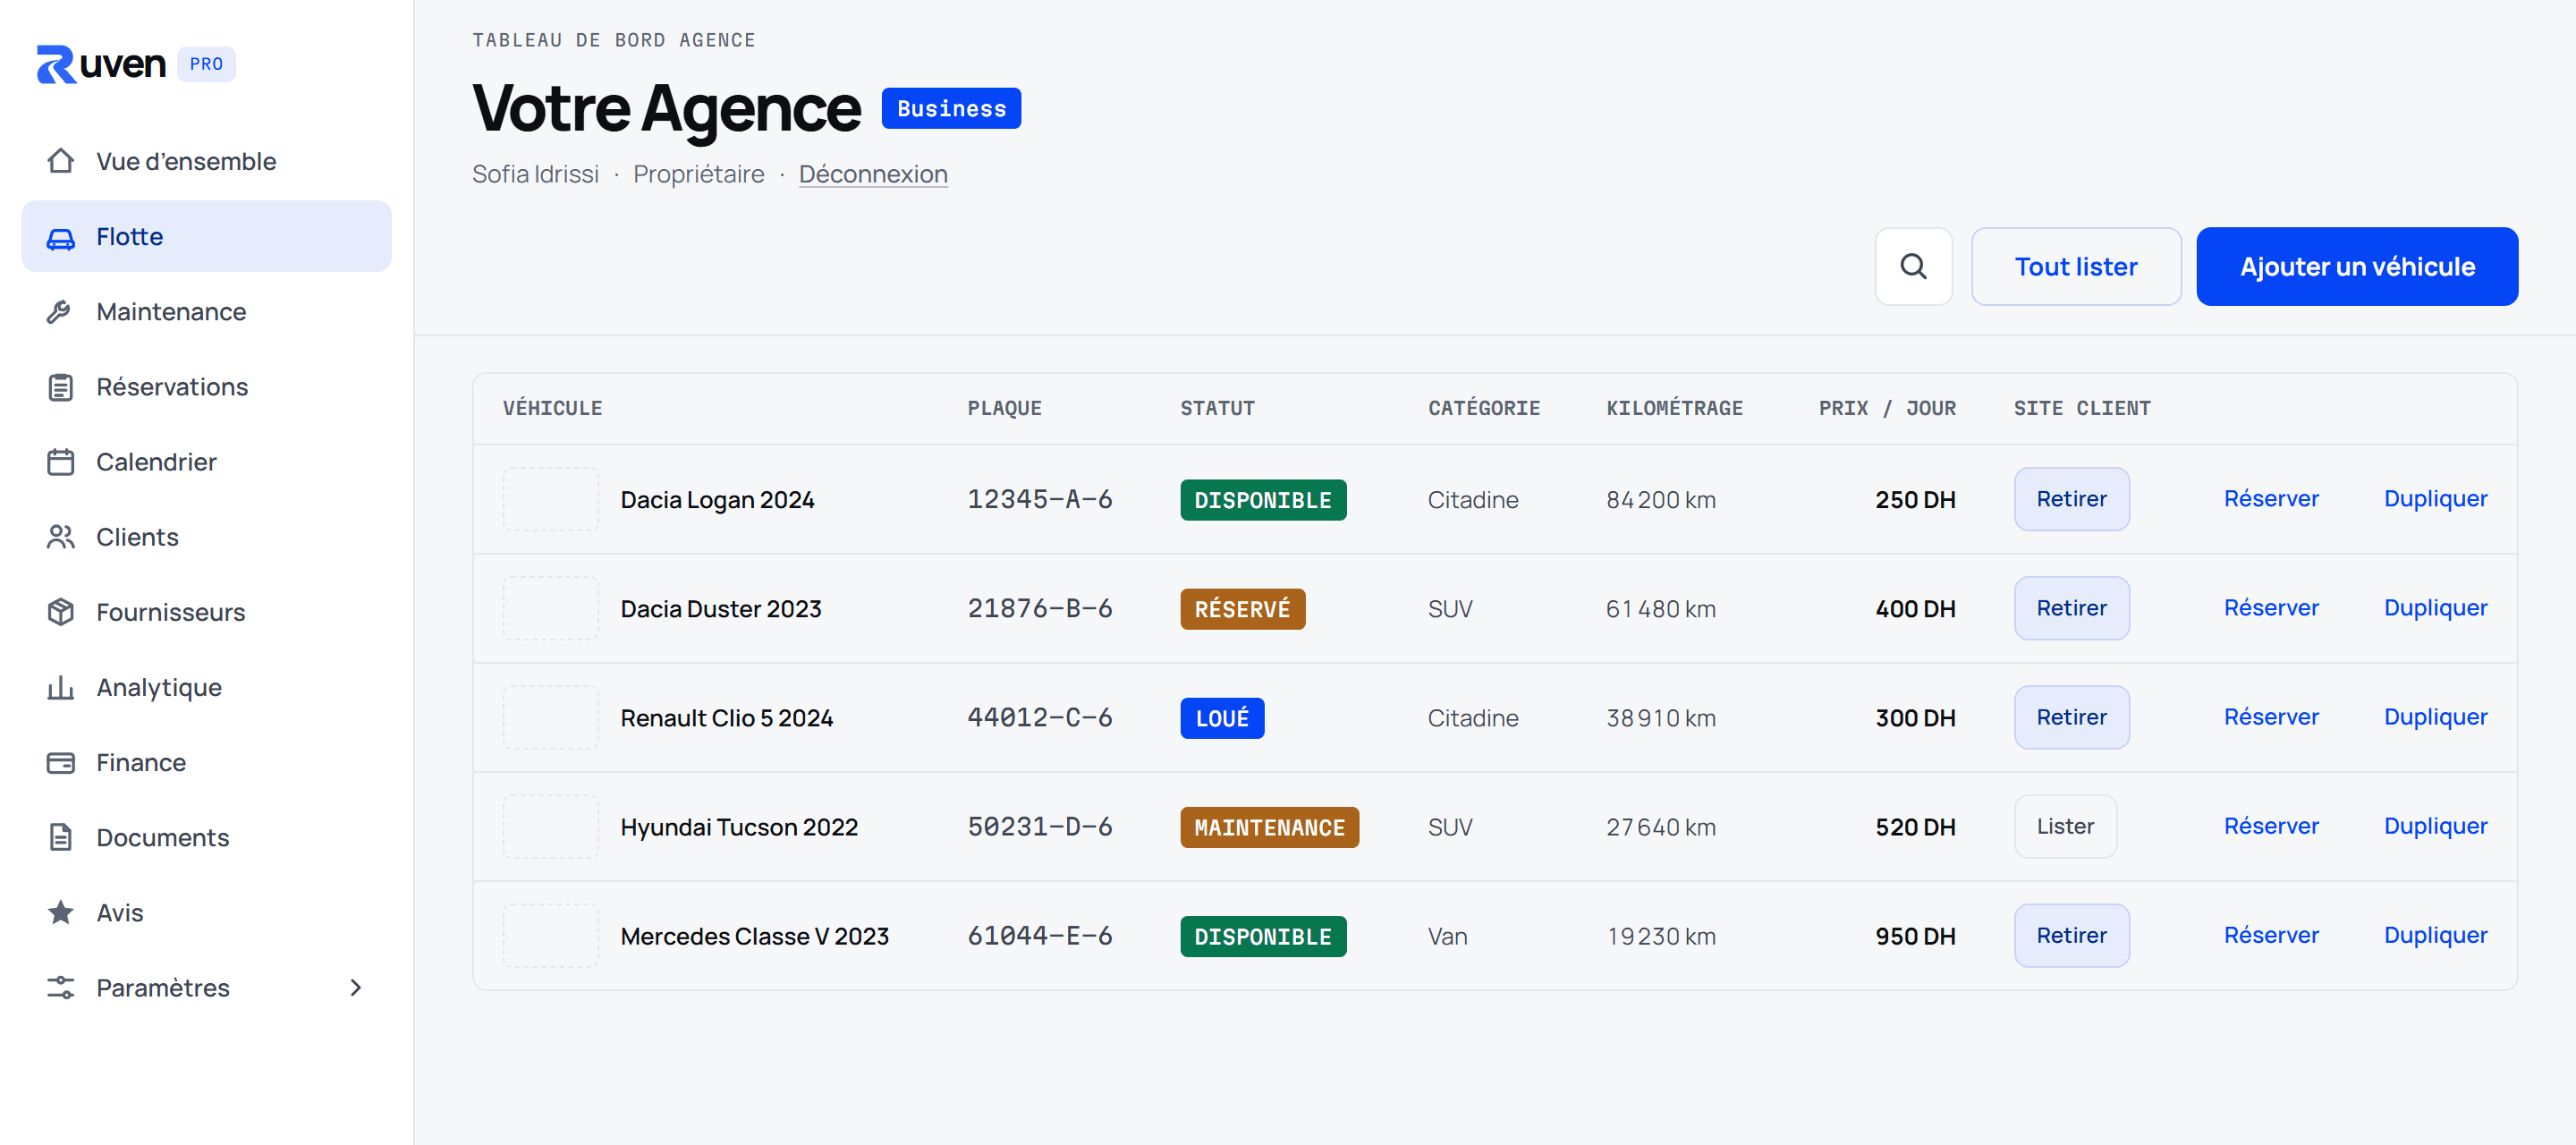
Task: Click the sliders icon beside Paramètres
Action: (x=61, y=988)
